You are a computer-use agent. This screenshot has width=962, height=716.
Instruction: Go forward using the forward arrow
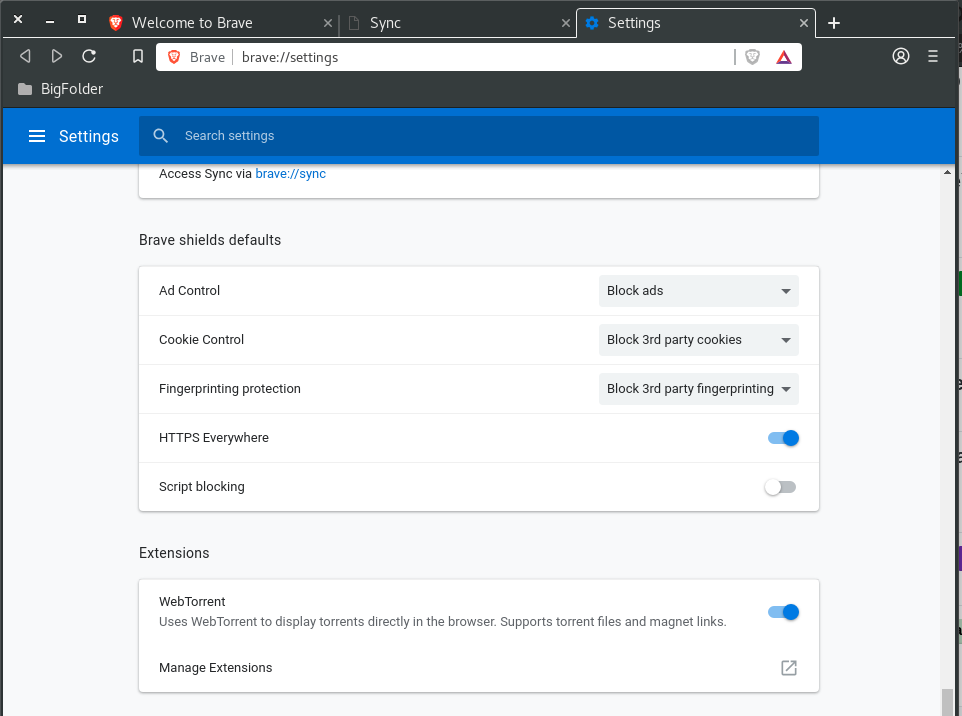[56, 56]
